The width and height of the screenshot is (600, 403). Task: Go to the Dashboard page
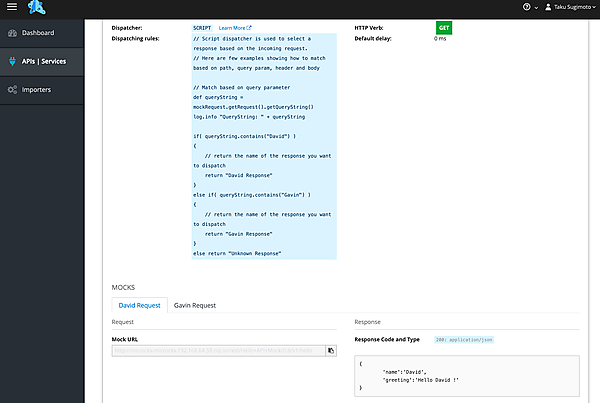point(37,33)
